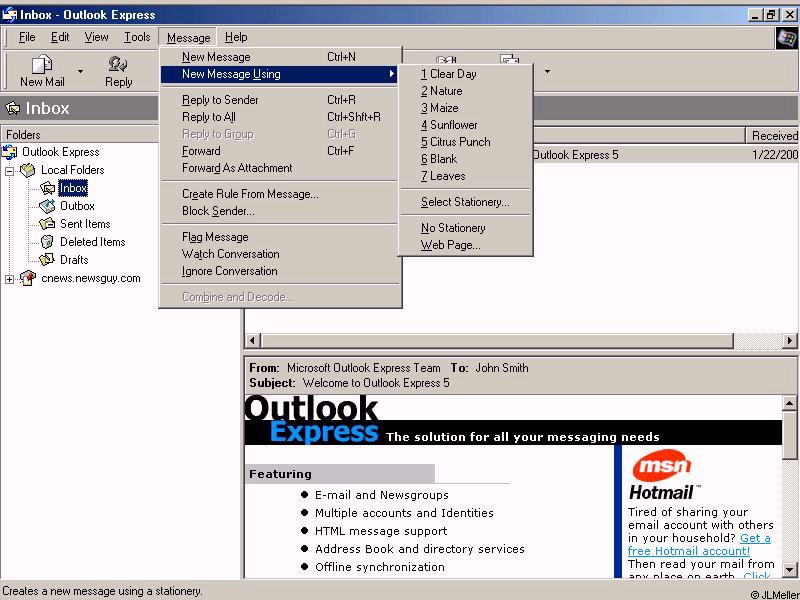Screen dimensions: 800x600
Task: Click Select Stationery... in the submenu
Action: click(x=464, y=202)
